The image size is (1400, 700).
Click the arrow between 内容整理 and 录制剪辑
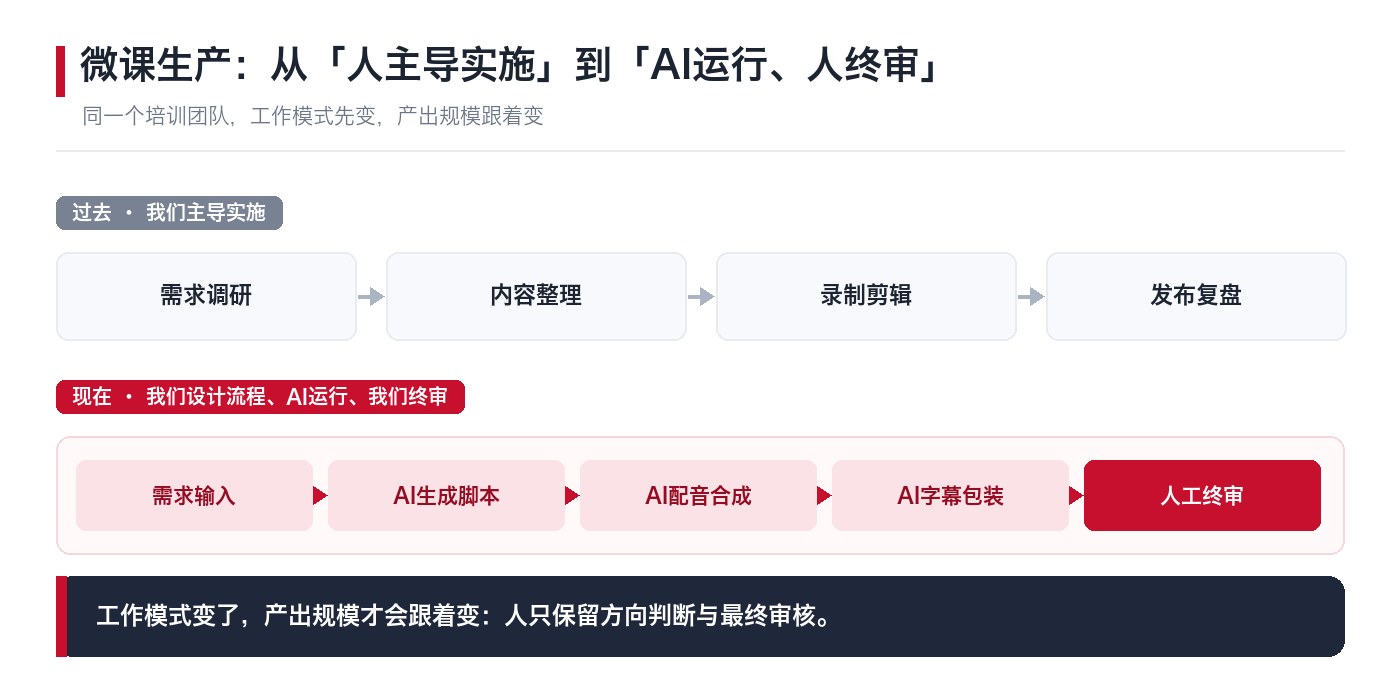(x=701, y=296)
